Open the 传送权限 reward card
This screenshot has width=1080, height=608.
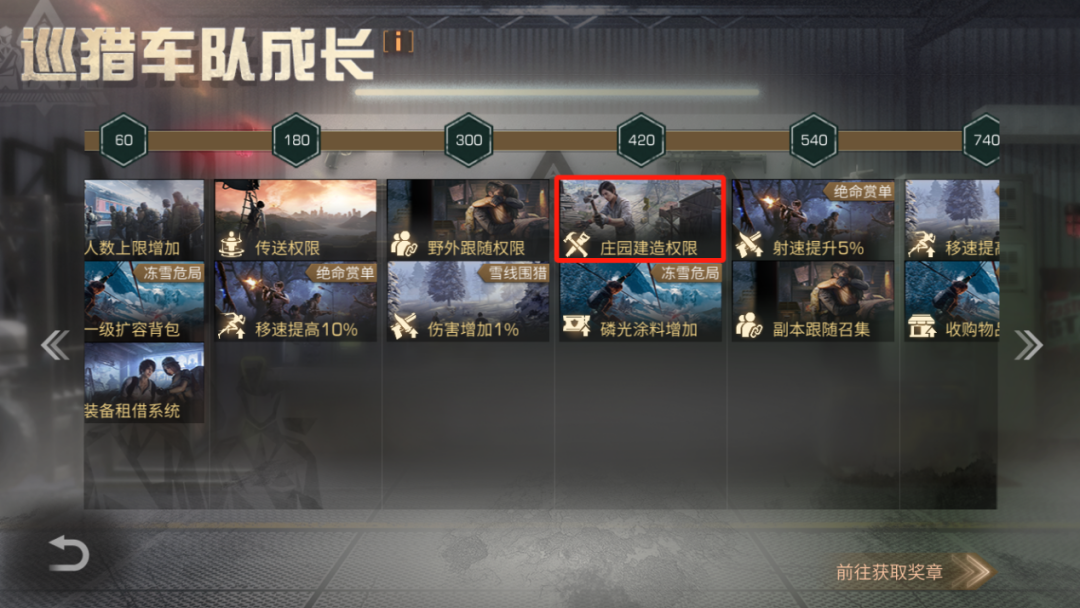(295, 219)
